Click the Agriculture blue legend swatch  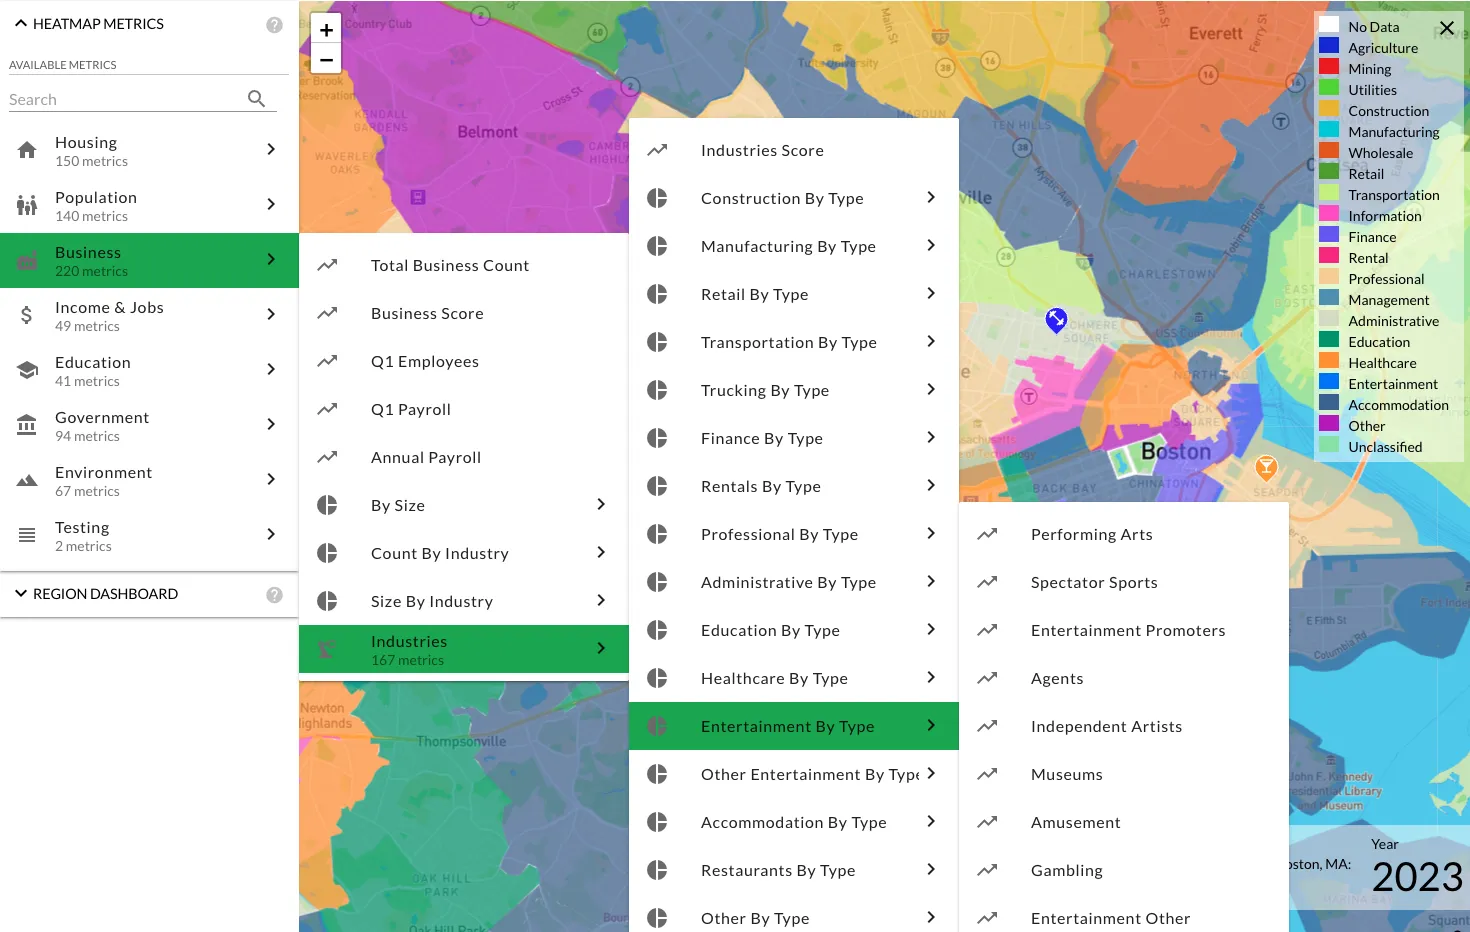click(x=1328, y=47)
